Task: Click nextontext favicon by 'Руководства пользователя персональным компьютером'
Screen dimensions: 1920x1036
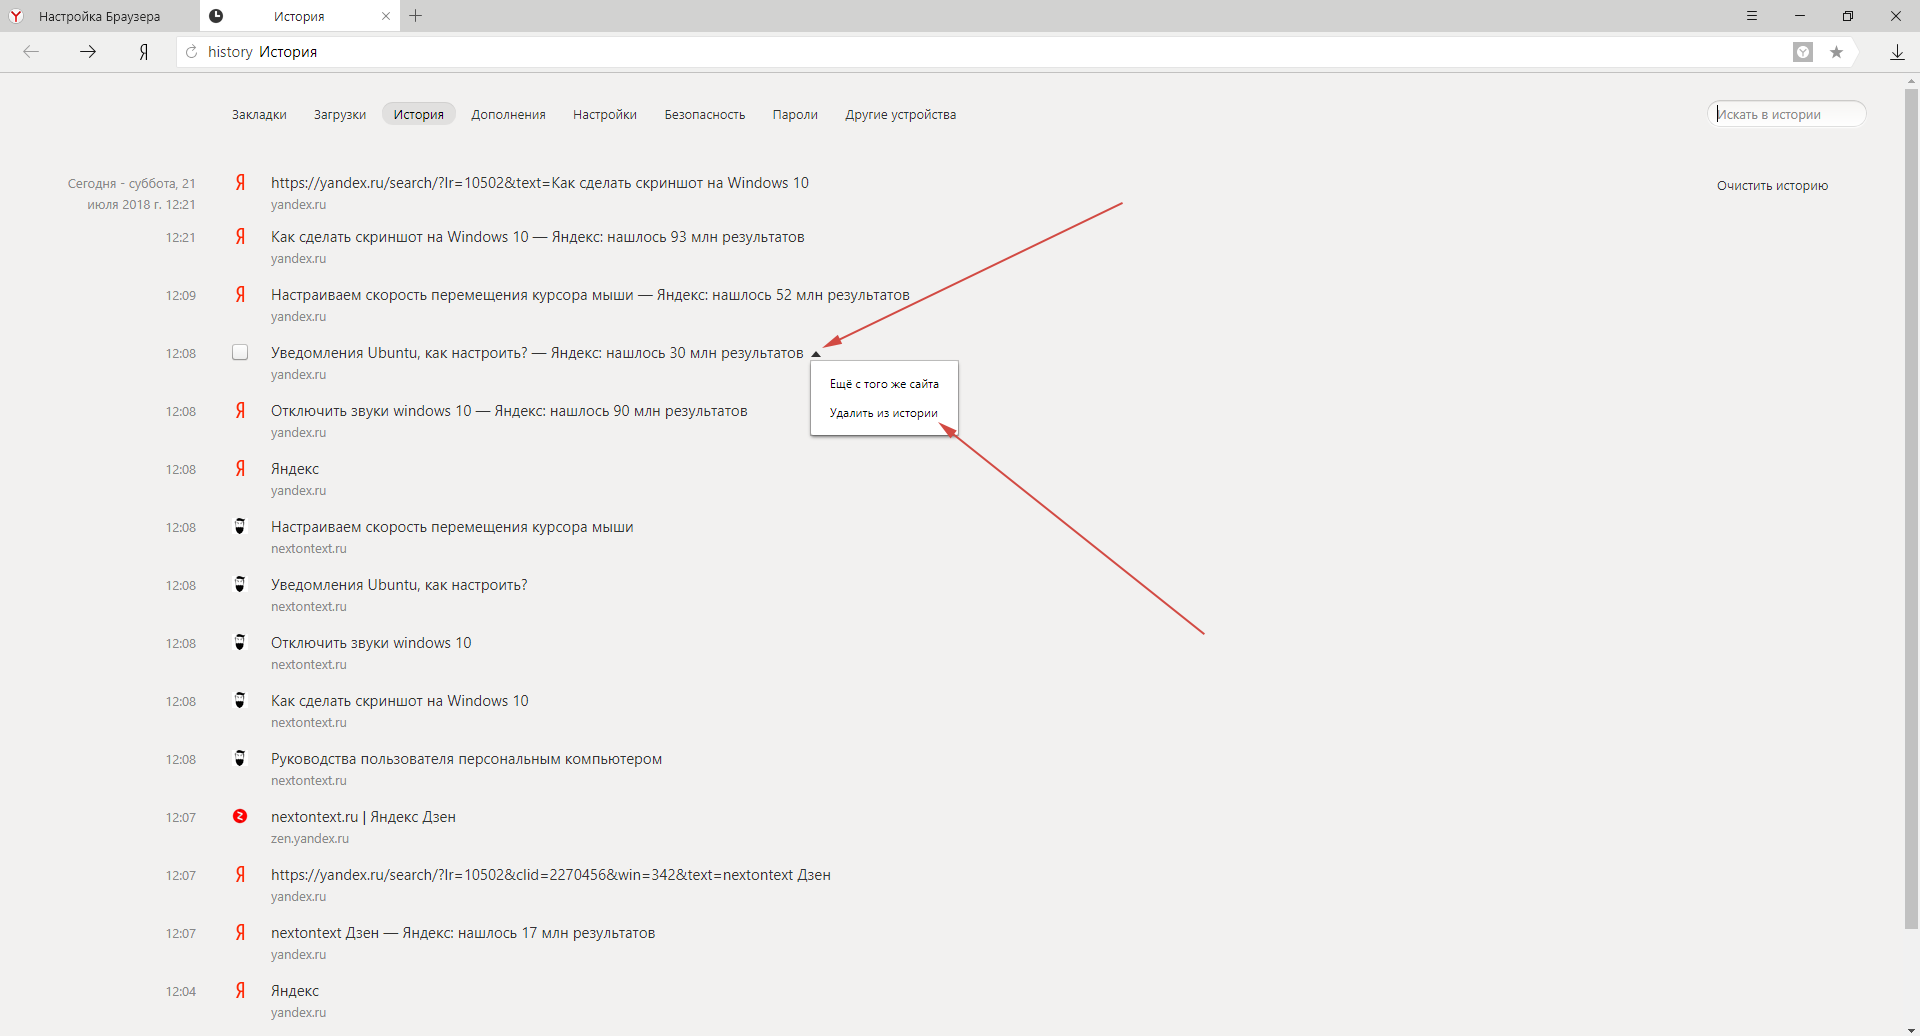Action: click(240, 758)
